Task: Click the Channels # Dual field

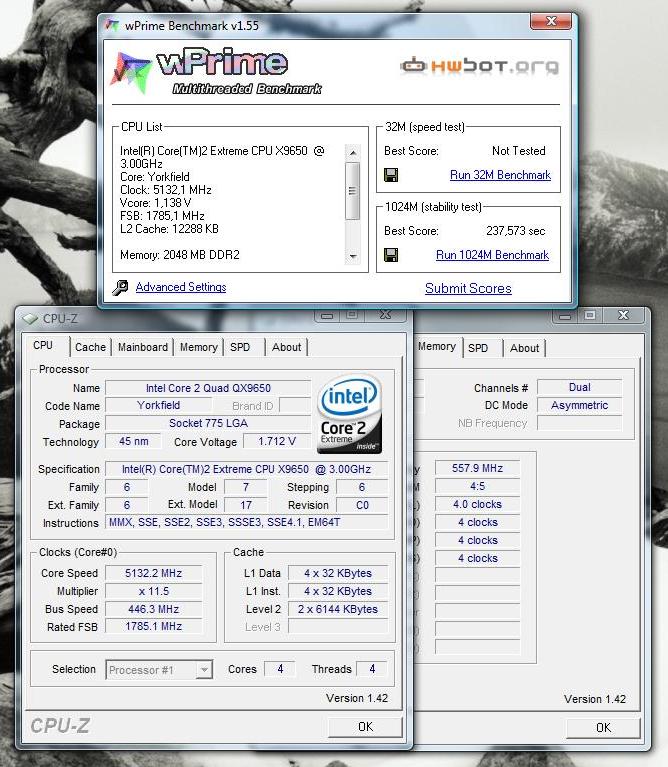Action: click(x=579, y=387)
